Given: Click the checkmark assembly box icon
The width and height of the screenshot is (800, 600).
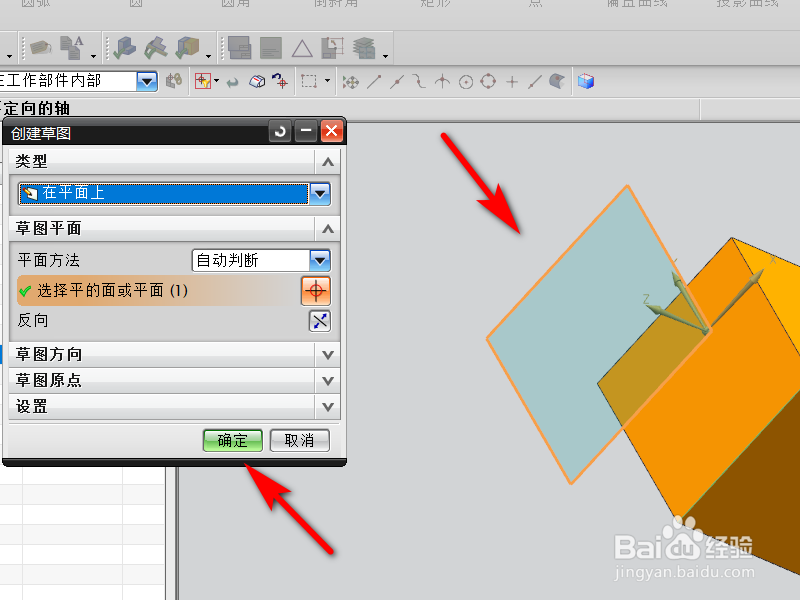Looking at the screenshot, I should (x=187, y=47).
